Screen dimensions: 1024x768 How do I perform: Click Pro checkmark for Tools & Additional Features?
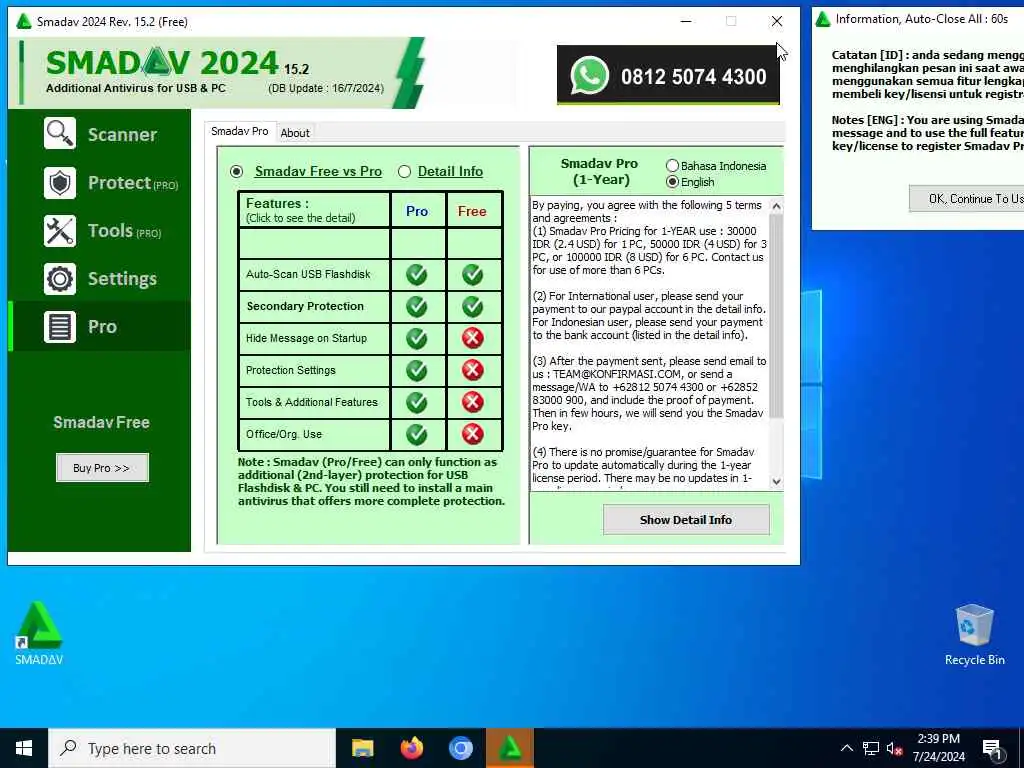click(x=417, y=402)
